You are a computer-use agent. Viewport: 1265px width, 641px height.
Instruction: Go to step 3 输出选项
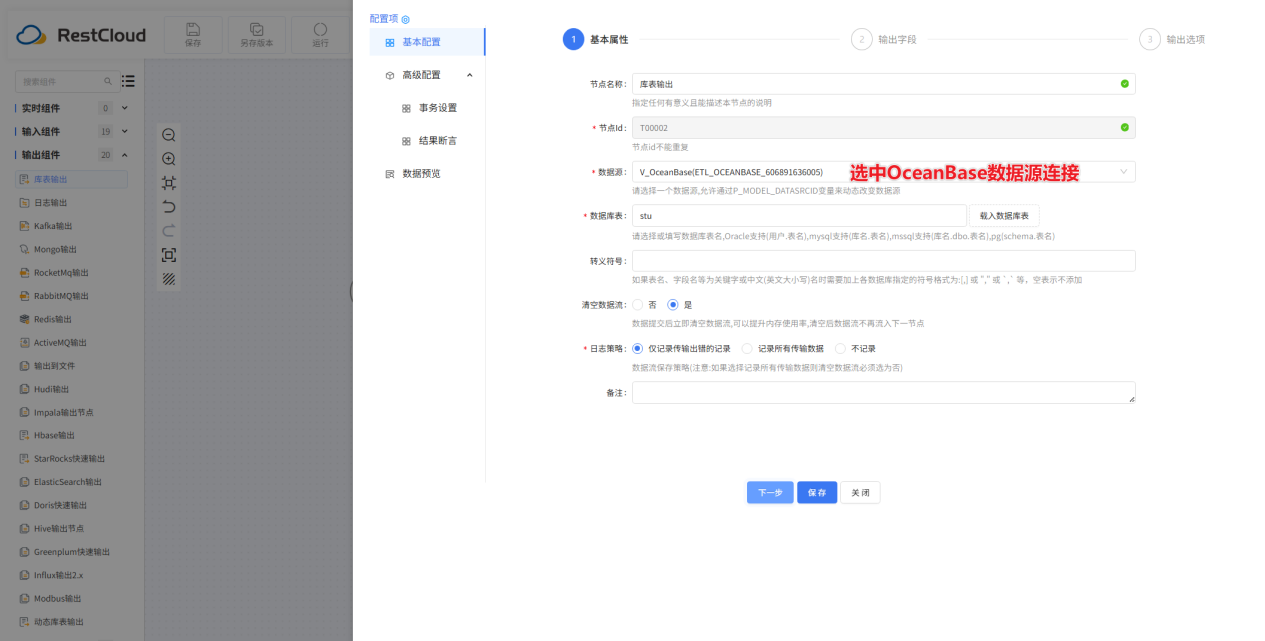[1172, 39]
